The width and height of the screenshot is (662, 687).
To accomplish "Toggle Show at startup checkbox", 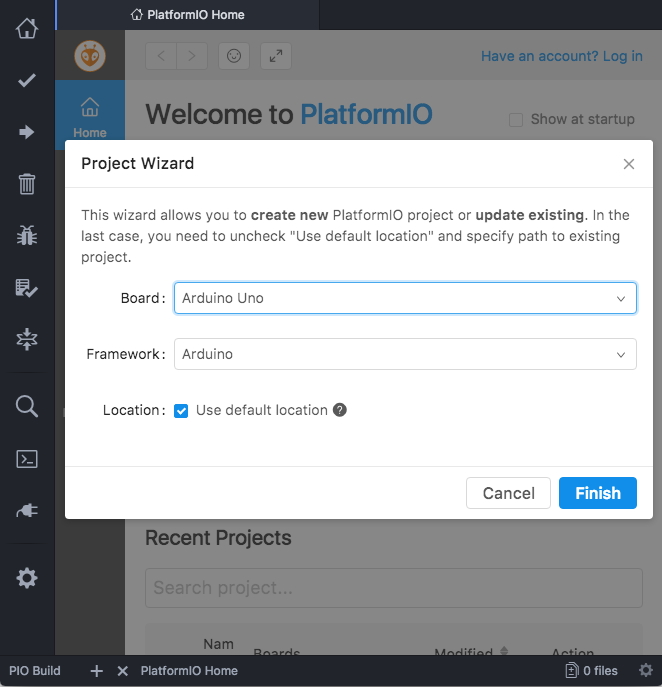I will (x=516, y=120).
